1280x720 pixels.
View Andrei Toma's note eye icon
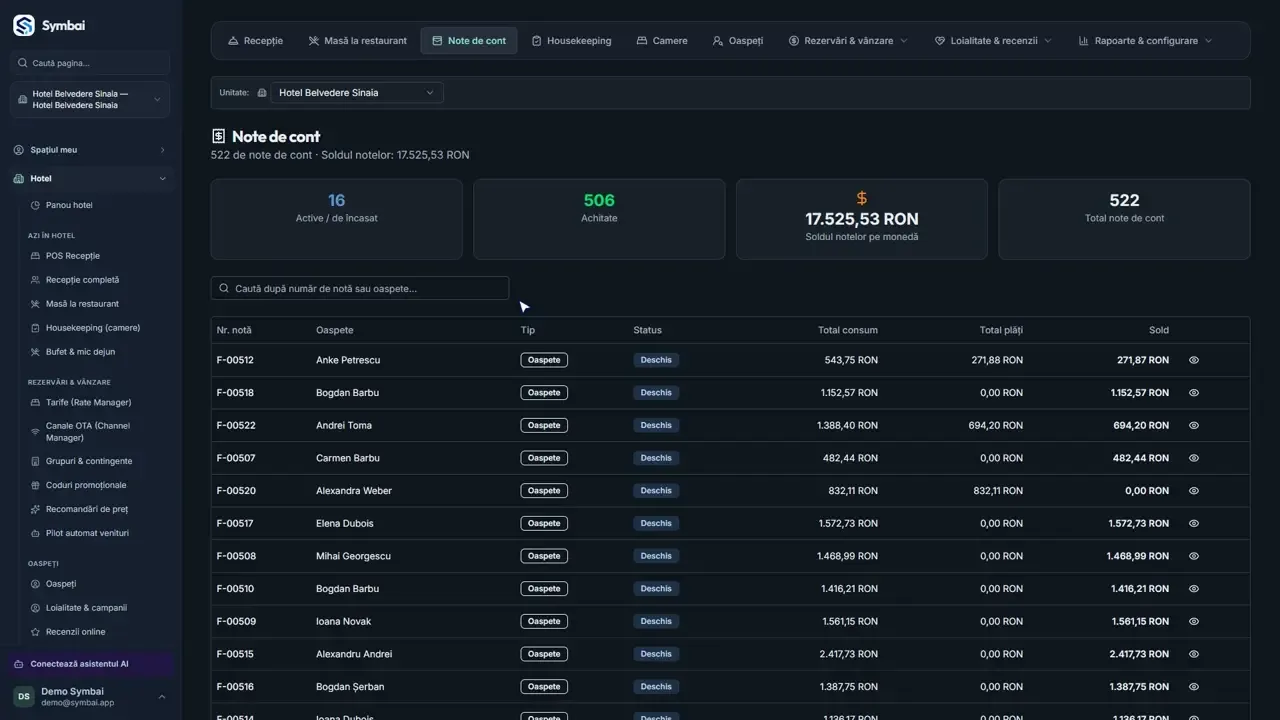pos(1194,425)
